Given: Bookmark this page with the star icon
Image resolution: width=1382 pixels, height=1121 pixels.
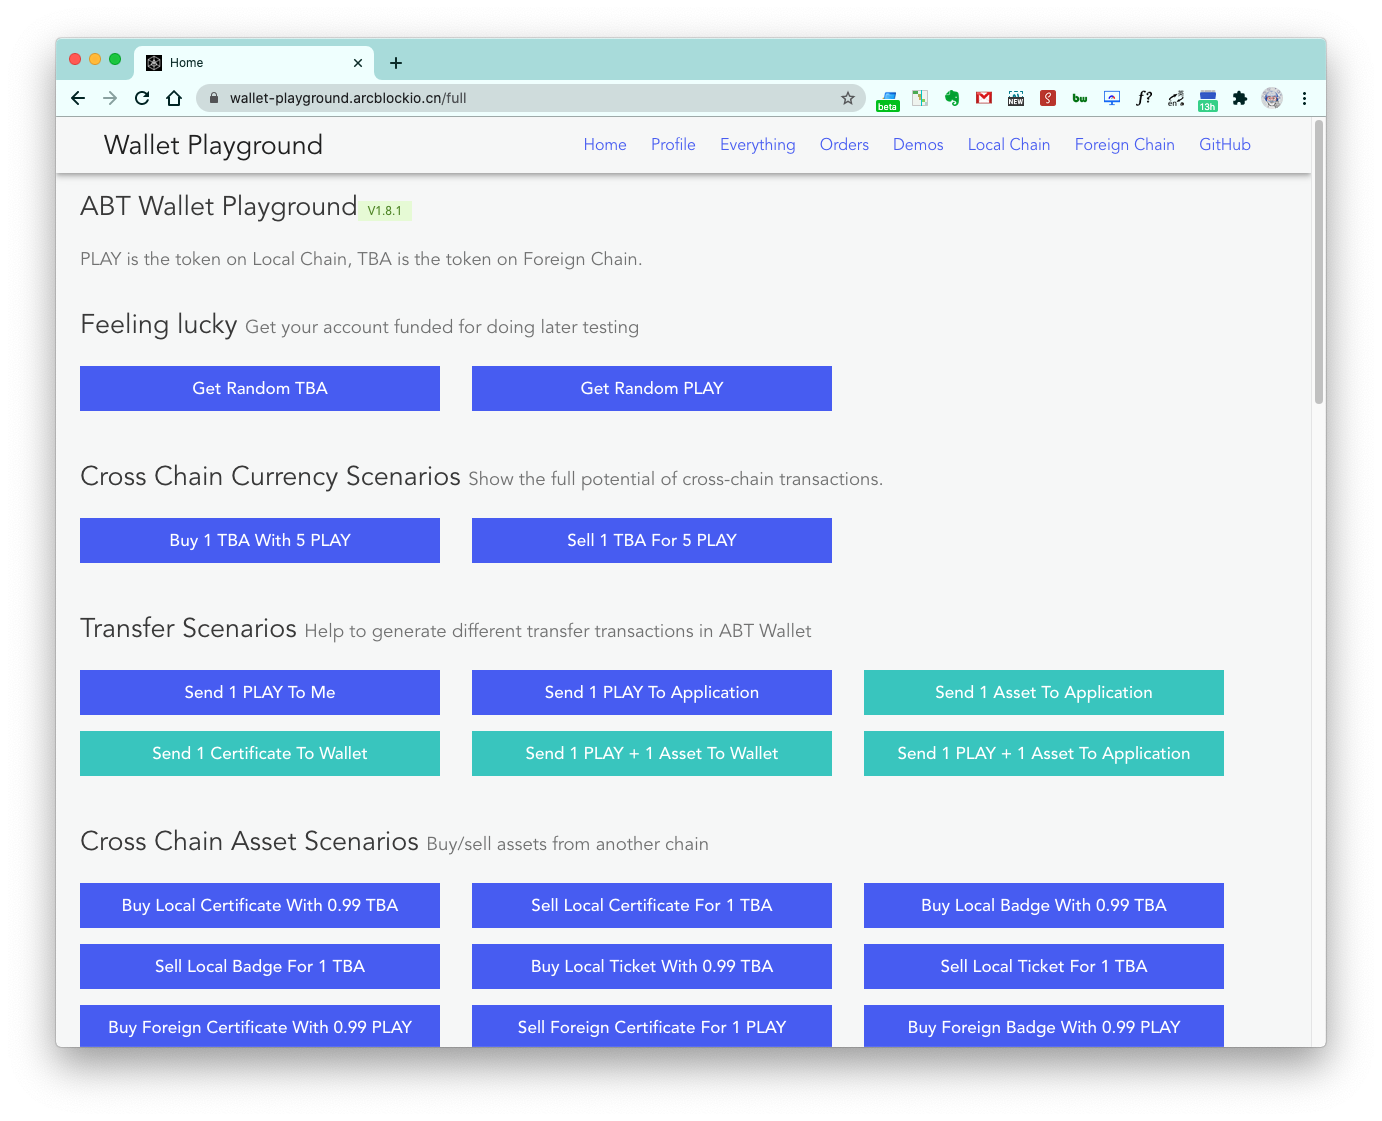Looking at the screenshot, I should click(848, 98).
